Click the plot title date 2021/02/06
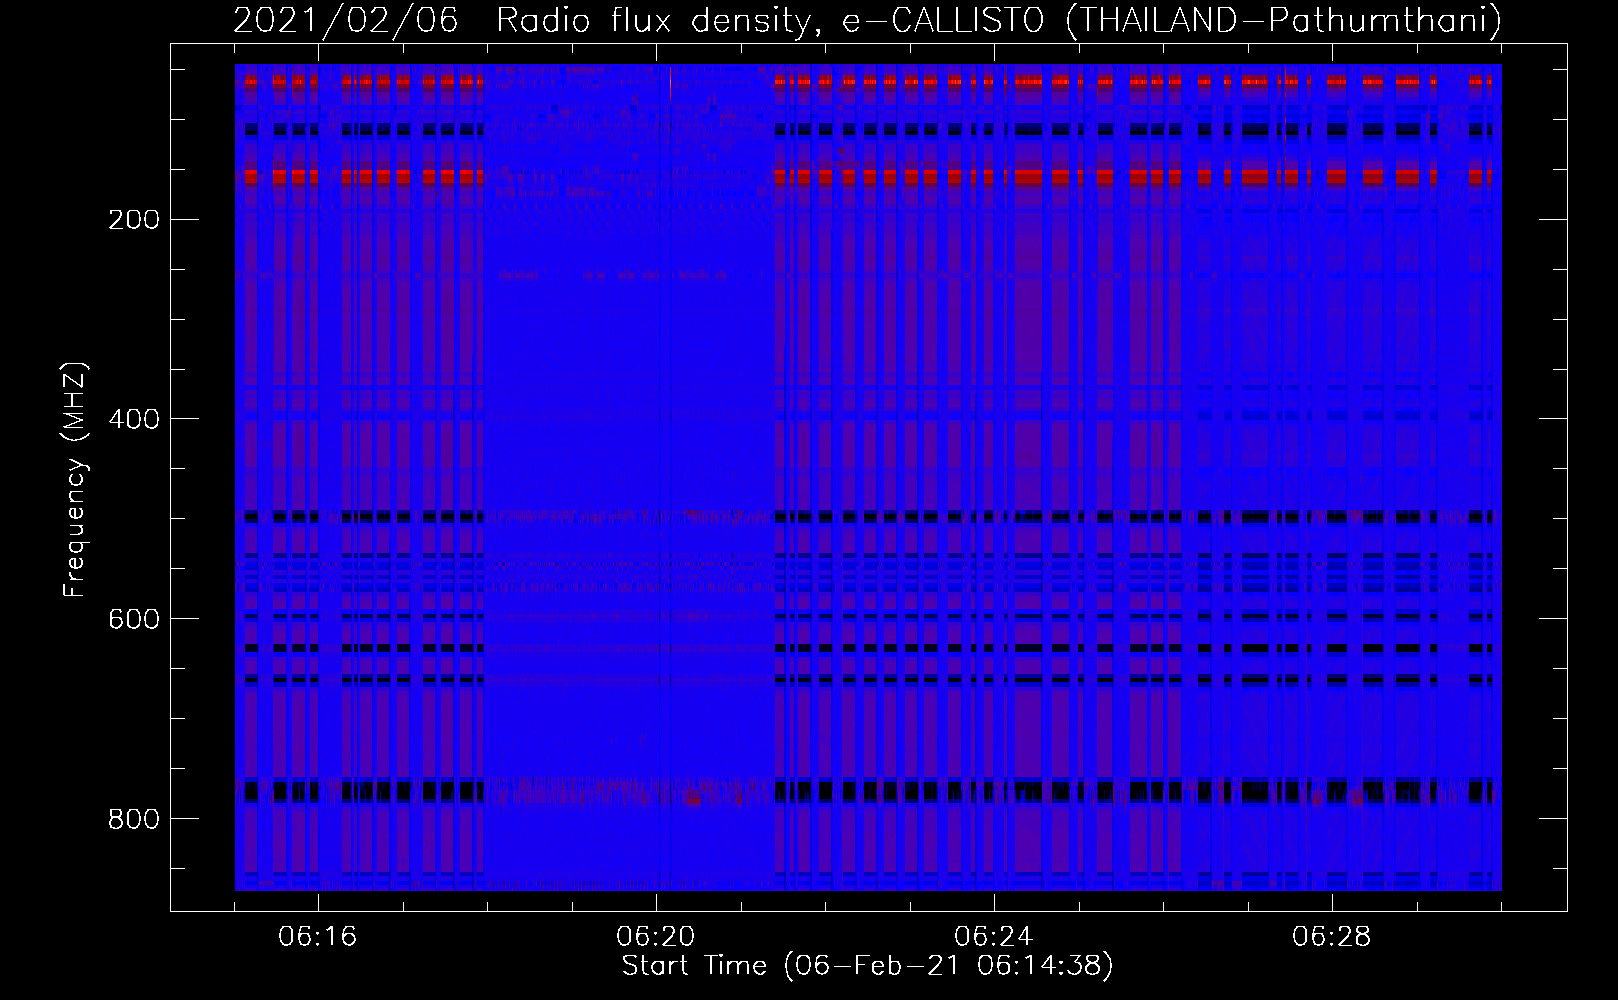This screenshot has width=1618, height=1000. [345, 20]
